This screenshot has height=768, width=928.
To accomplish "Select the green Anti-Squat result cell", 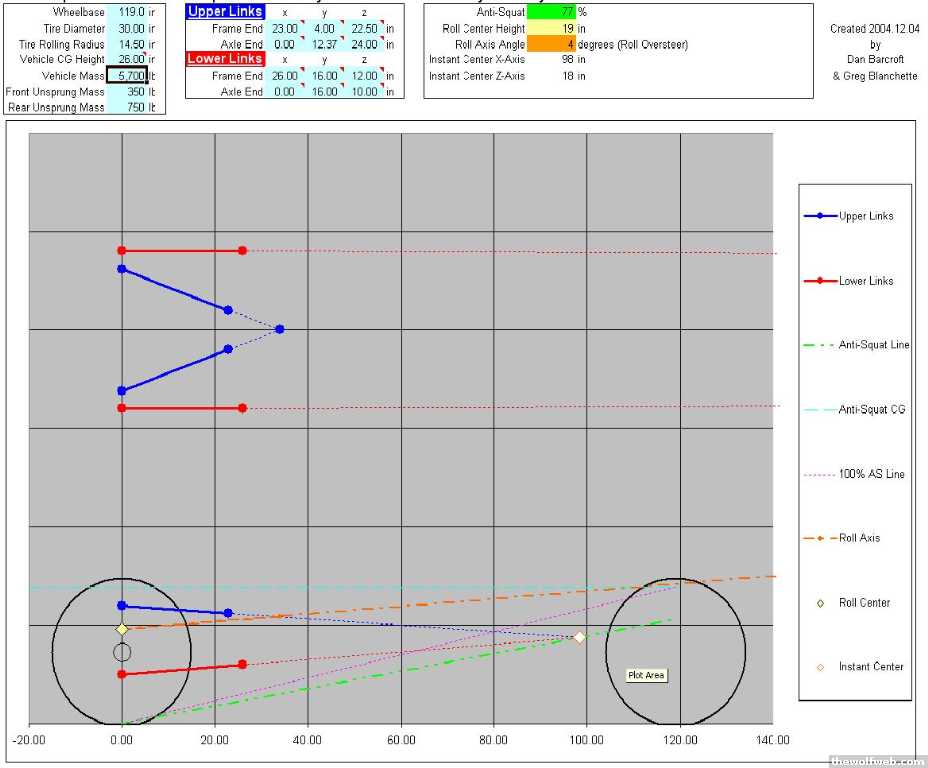I will coord(551,12).
